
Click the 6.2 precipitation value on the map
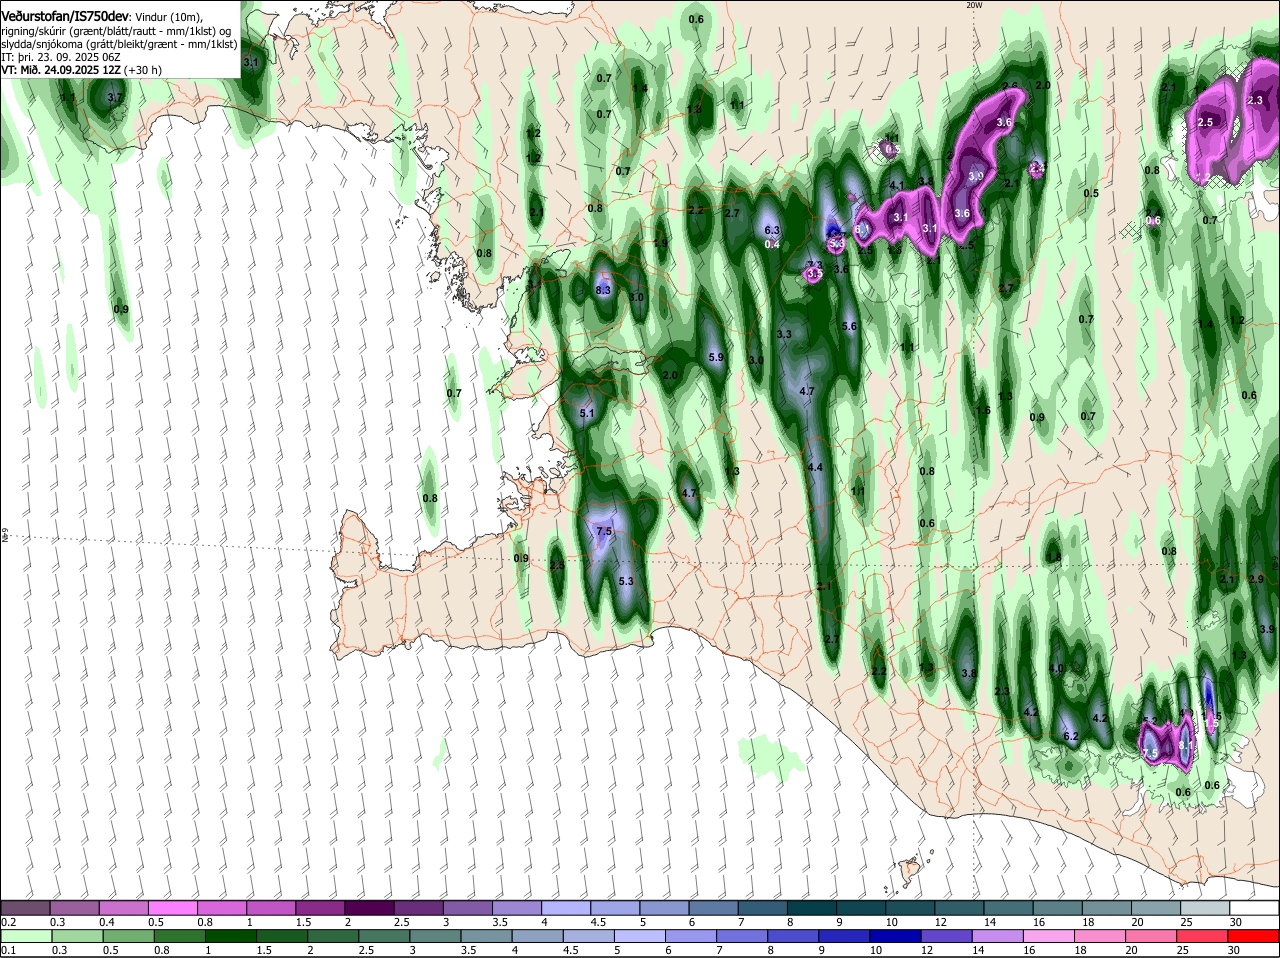point(1070,736)
